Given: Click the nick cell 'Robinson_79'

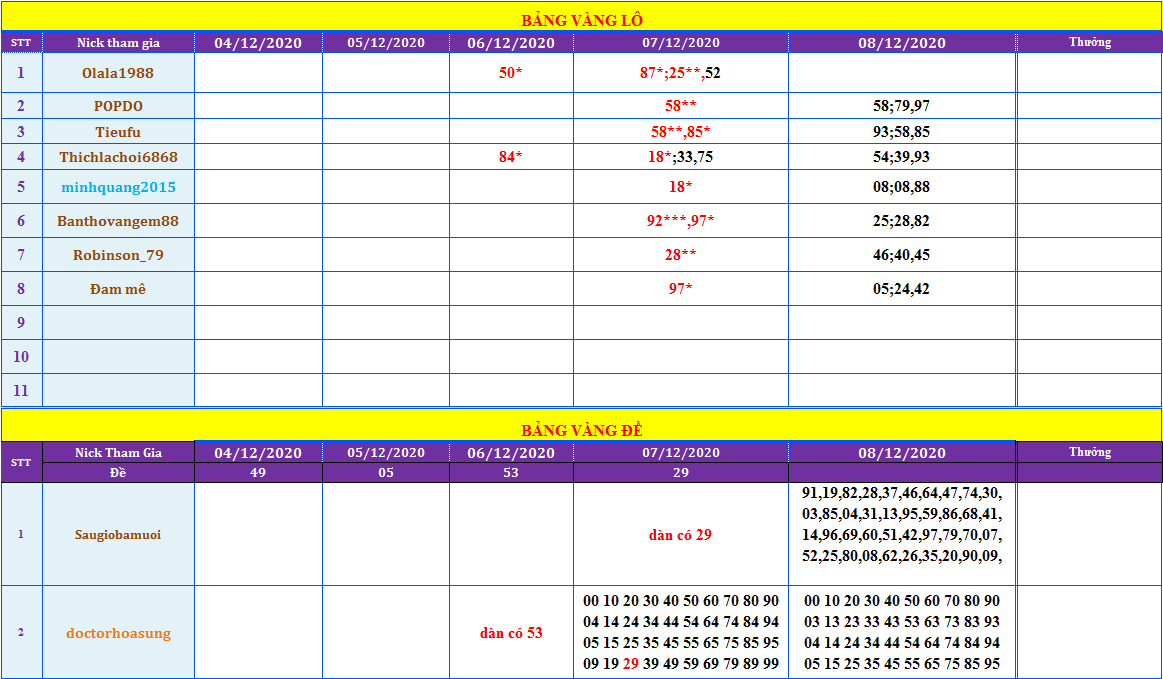Looking at the screenshot, I should point(119,255).
